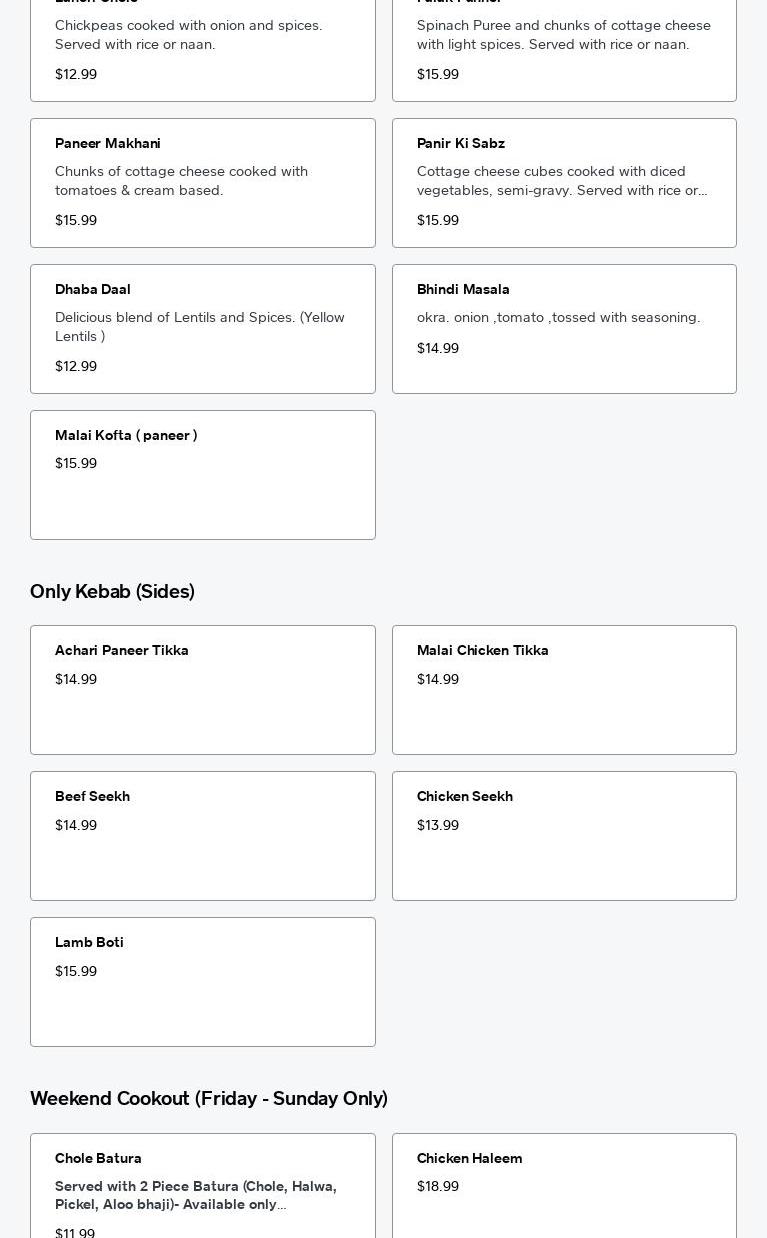Open the Achari Paneer Tikka item
This screenshot has width=767, height=1238.
pyautogui.click(x=202, y=690)
